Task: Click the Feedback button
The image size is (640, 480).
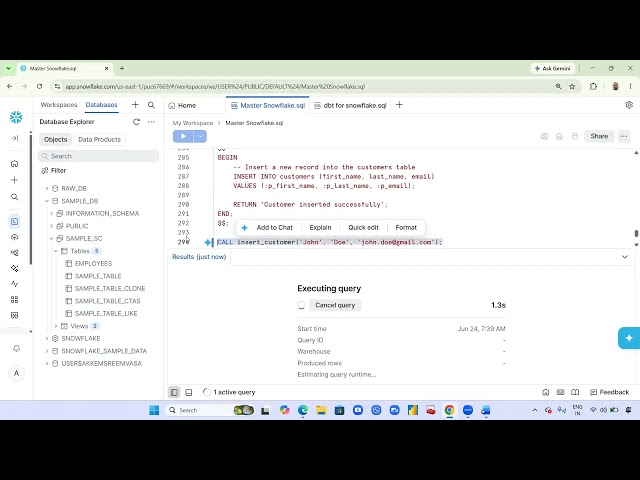Action: [609, 392]
